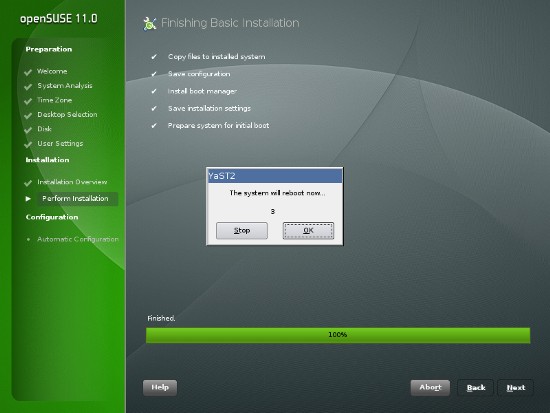The image size is (550, 413).
Task: Click the Installation Overview checkmark icon
Action: [28, 183]
